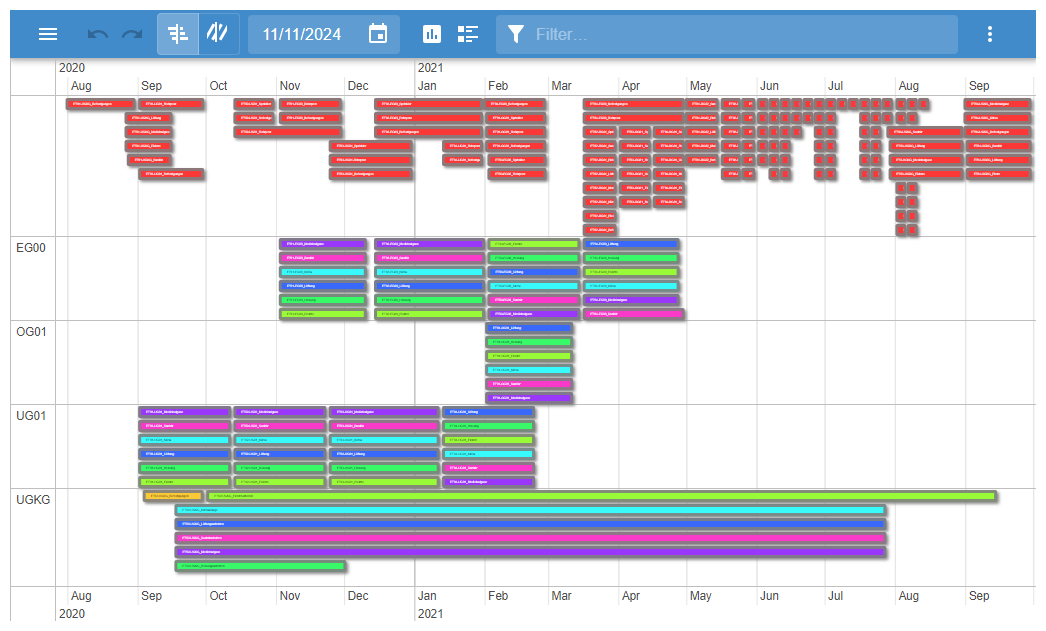The height and width of the screenshot is (631, 1046).
Task: Click the long lime bar in UGKG row
Action: click(602, 496)
